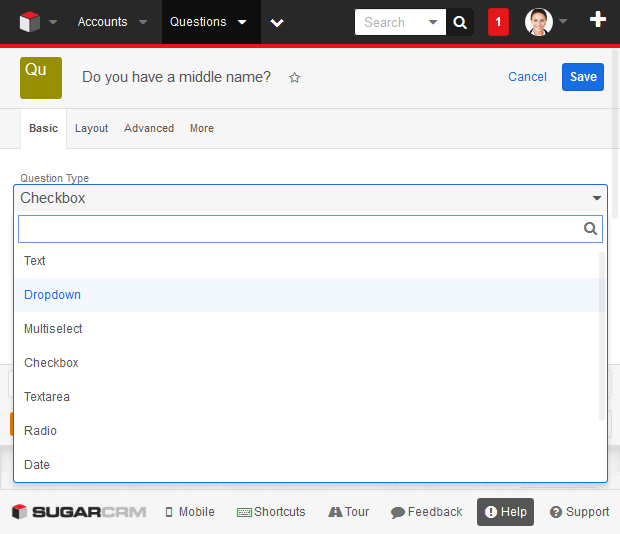Viewport: 620px width, 534px height.
Task: Open the Accounts module tab
Action: (102, 22)
